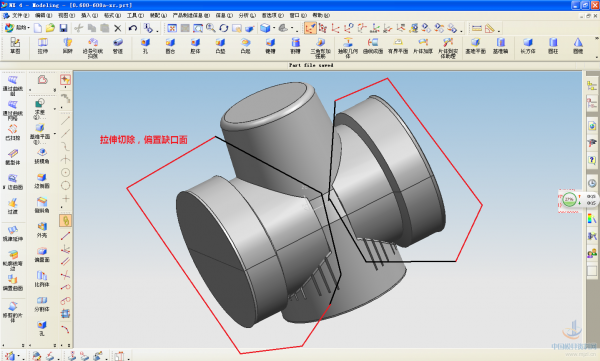Open the Extract Geometry tool

click(348, 47)
